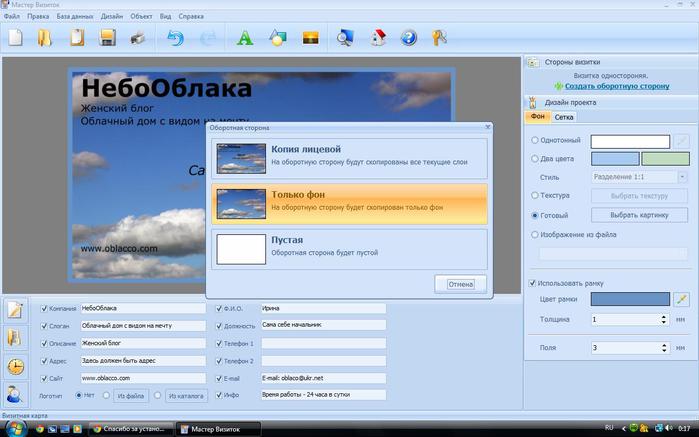699x437 pixels.
Task: Open the Стиль dropdown list
Action: click(683, 176)
